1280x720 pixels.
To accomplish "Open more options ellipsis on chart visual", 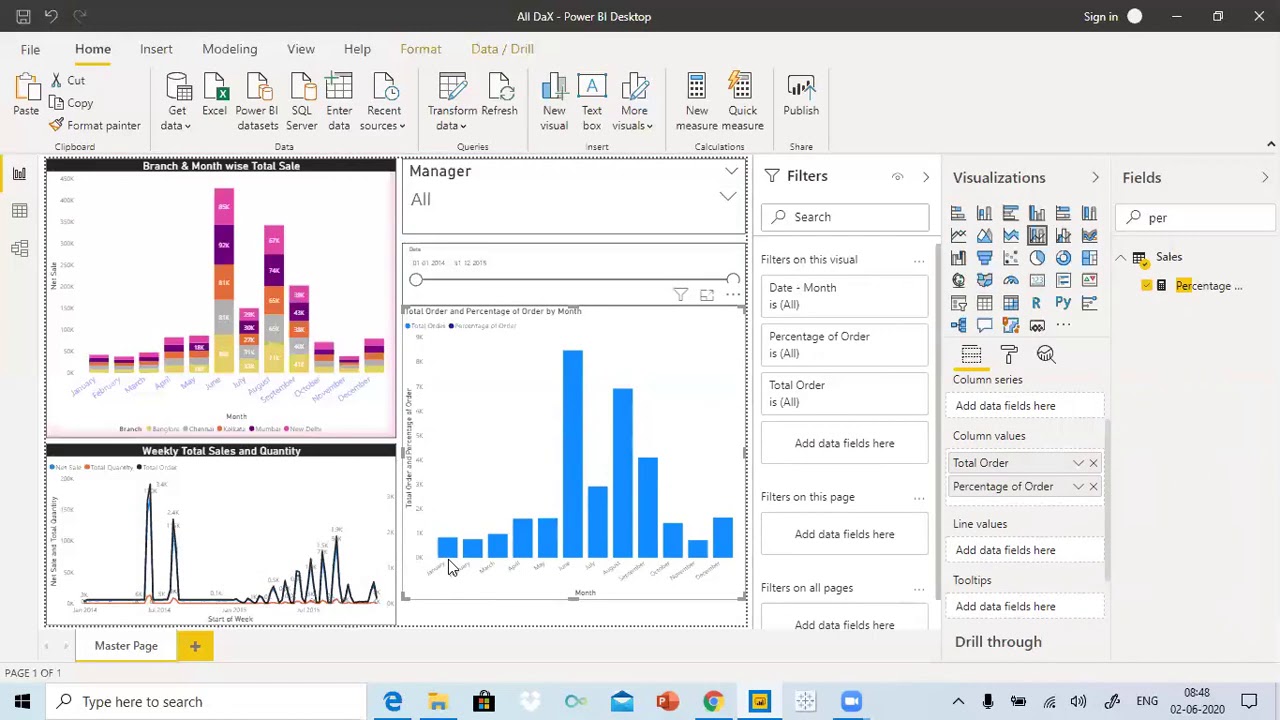I will point(733,294).
